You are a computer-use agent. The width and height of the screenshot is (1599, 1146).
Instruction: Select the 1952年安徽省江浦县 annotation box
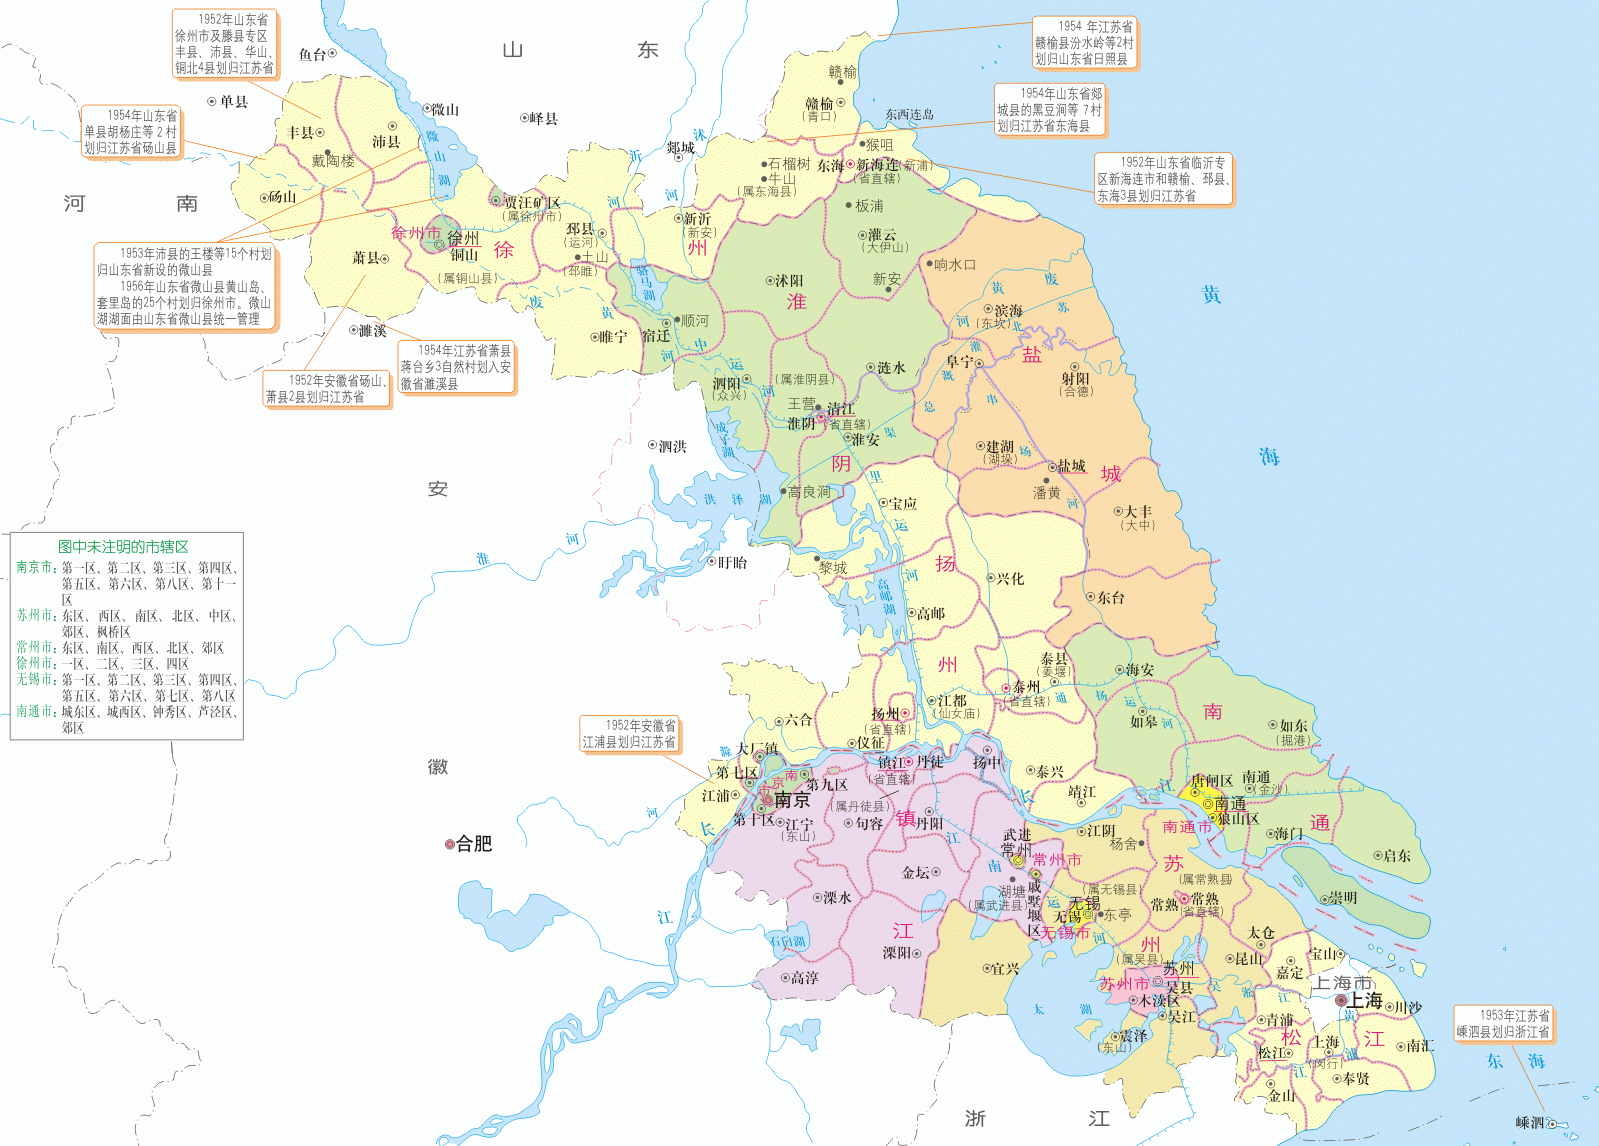(629, 733)
